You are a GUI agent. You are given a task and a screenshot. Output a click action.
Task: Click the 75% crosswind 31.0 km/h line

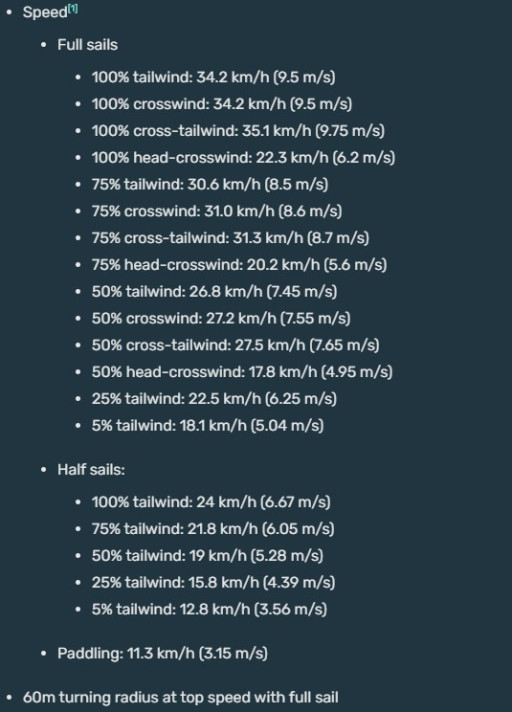217,211
